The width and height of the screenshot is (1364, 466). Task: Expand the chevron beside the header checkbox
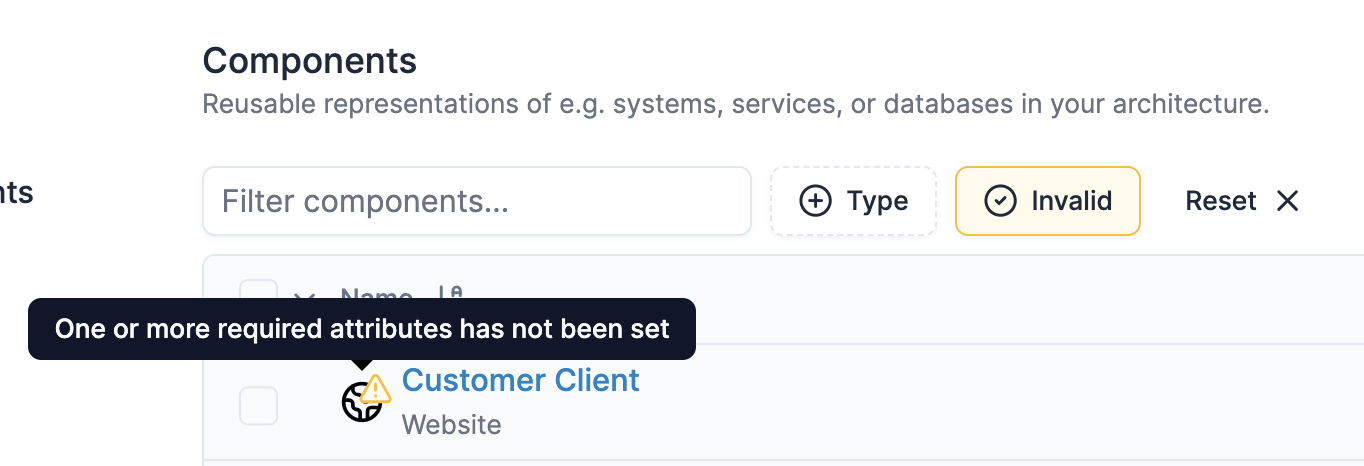coord(305,293)
